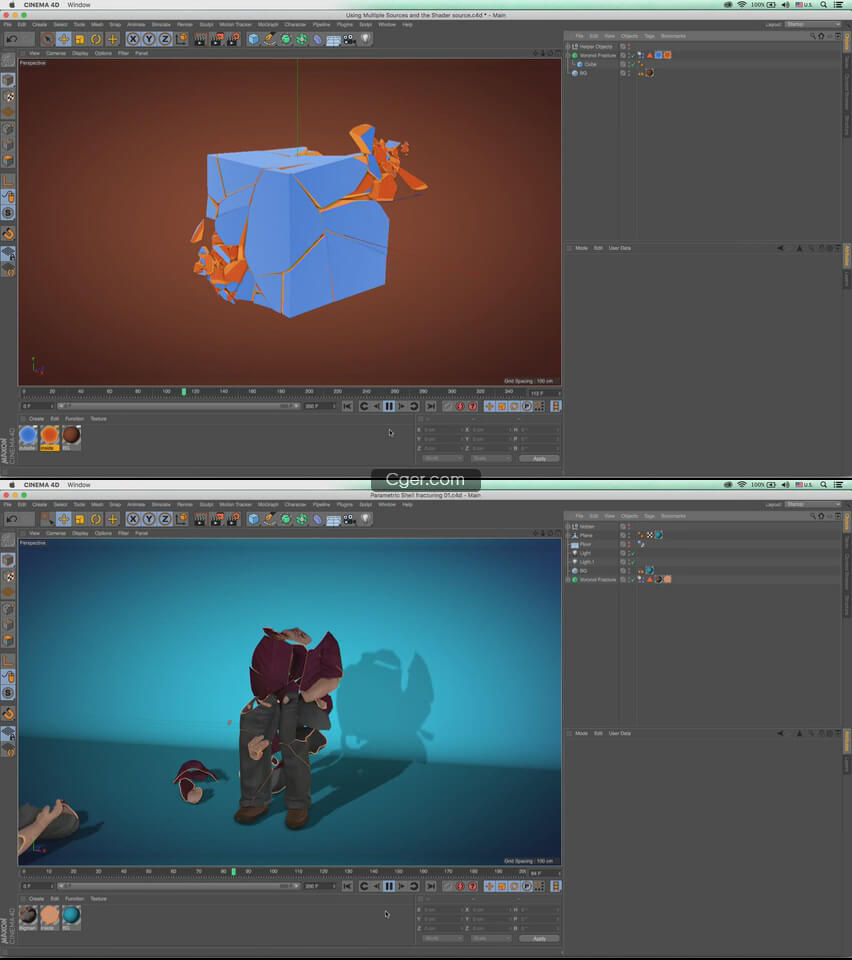Open Edit Render Settings in Shader source window
This screenshot has width=852, height=960.
233,39
